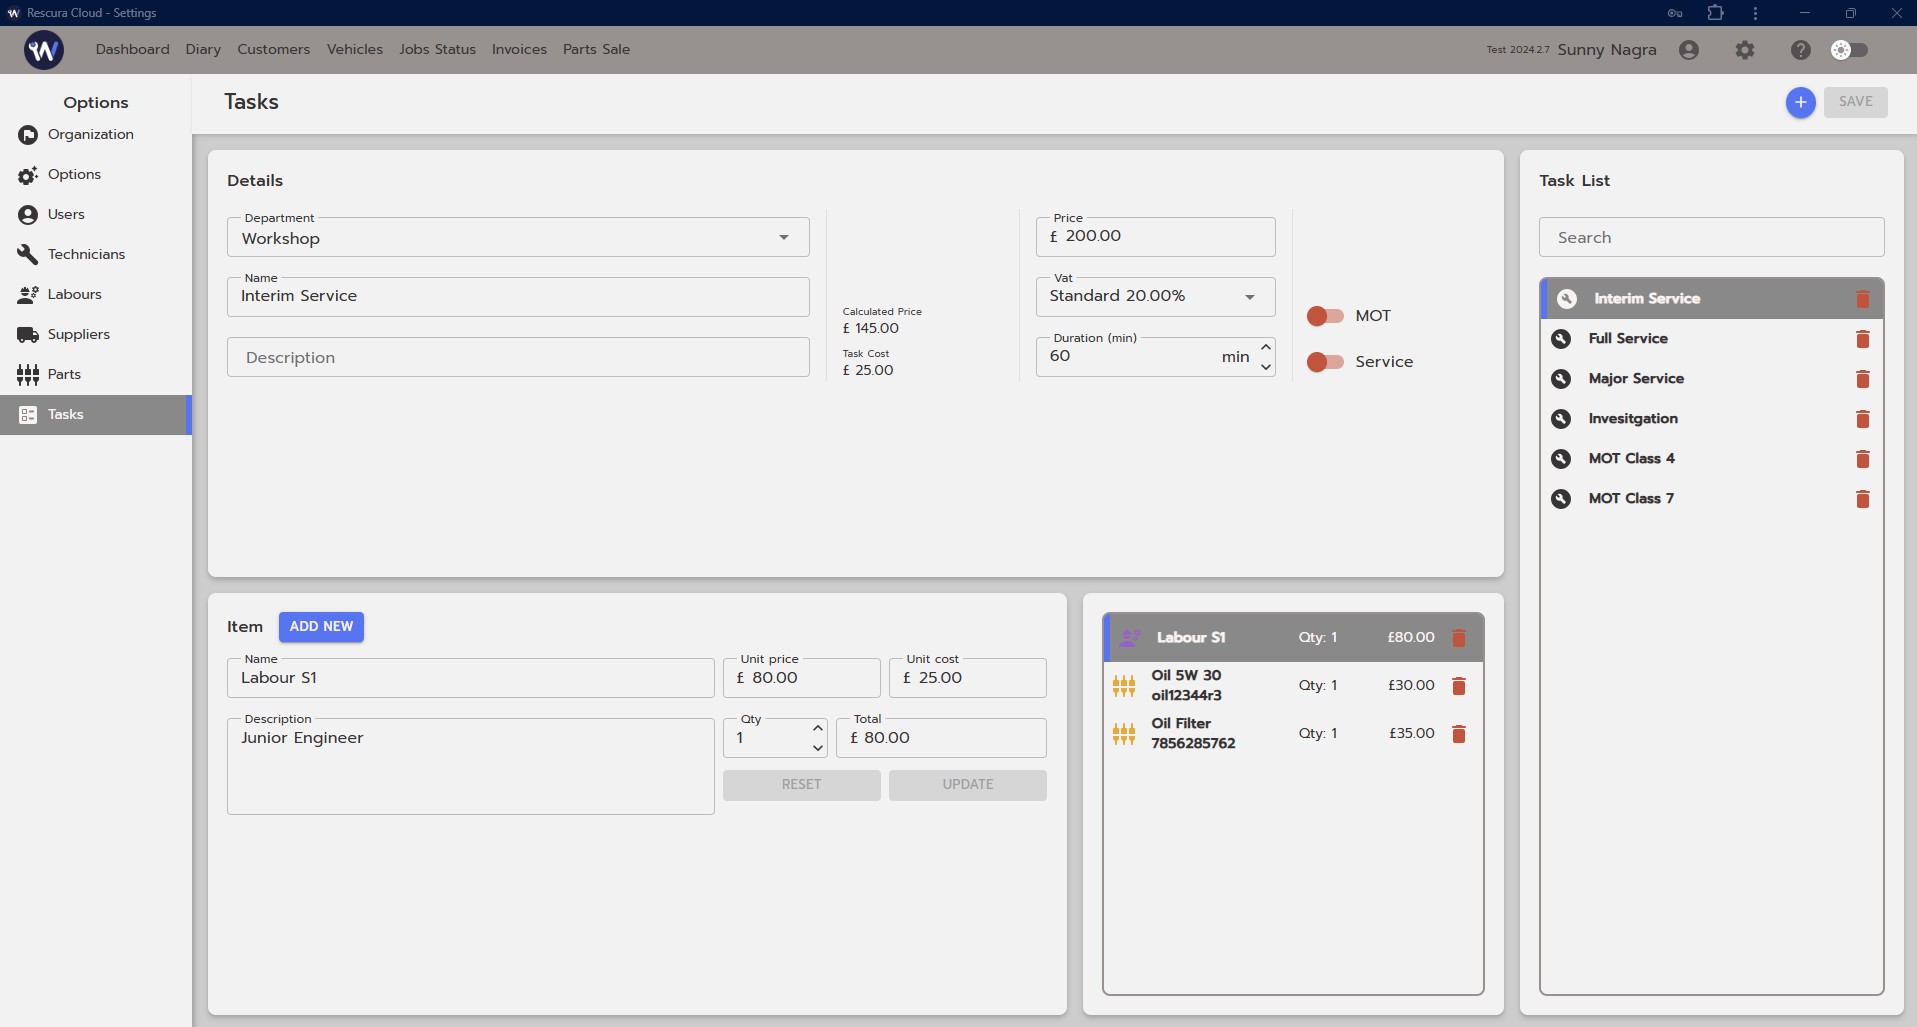Click the Price input field
1917x1027 pixels.
pyautogui.click(x=1155, y=237)
